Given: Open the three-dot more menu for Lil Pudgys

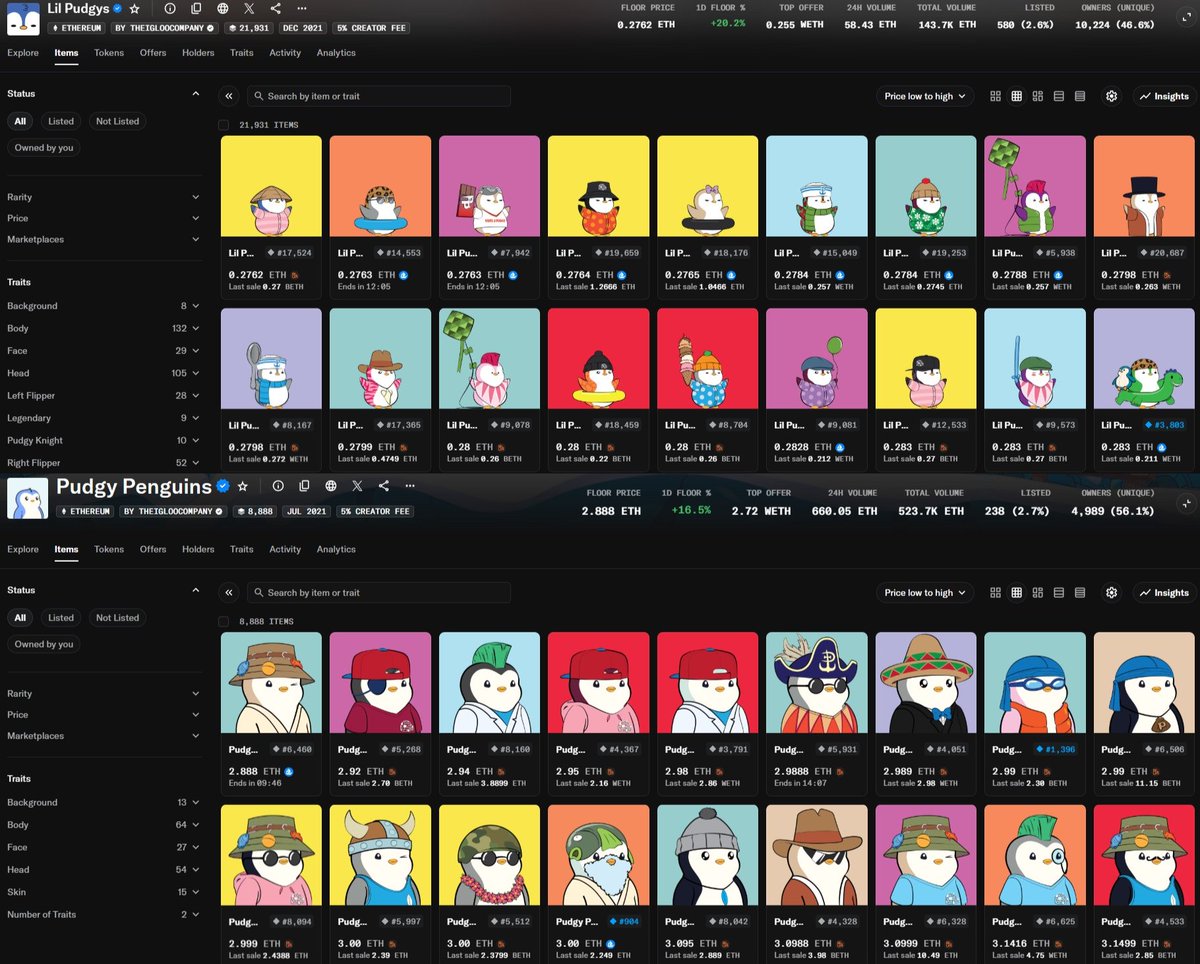Looking at the screenshot, I should 302,8.
